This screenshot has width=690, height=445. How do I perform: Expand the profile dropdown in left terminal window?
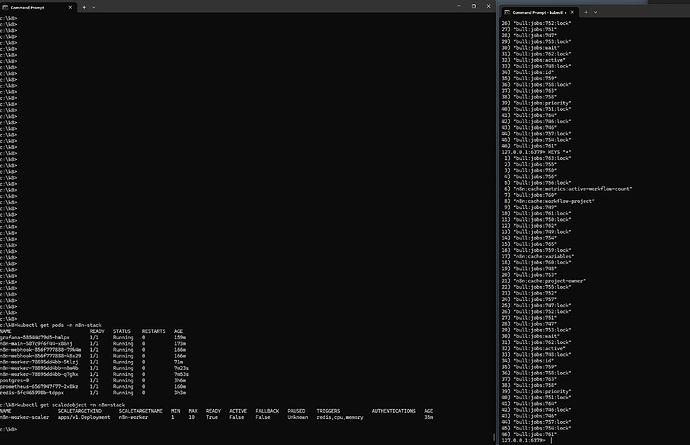pyautogui.click(x=94, y=7)
